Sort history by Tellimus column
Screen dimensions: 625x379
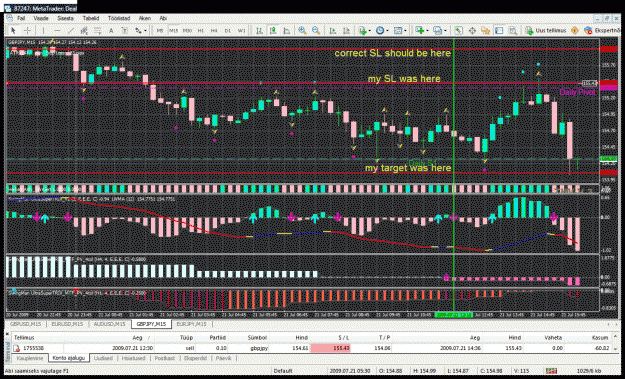24,338
